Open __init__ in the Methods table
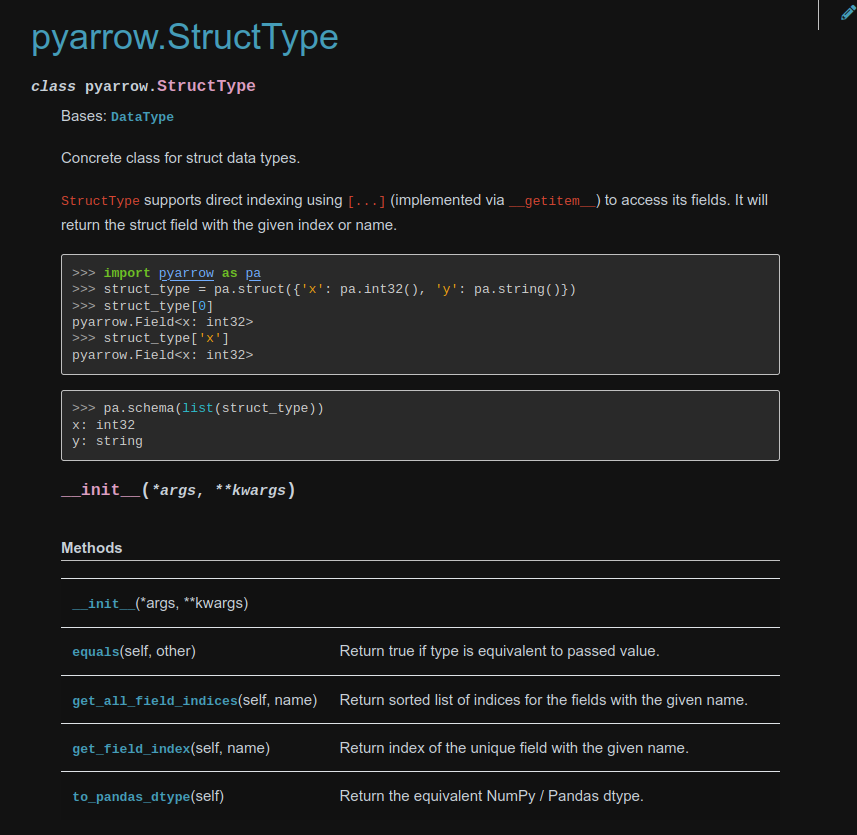The width and height of the screenshot is (857, 835). 104,604
